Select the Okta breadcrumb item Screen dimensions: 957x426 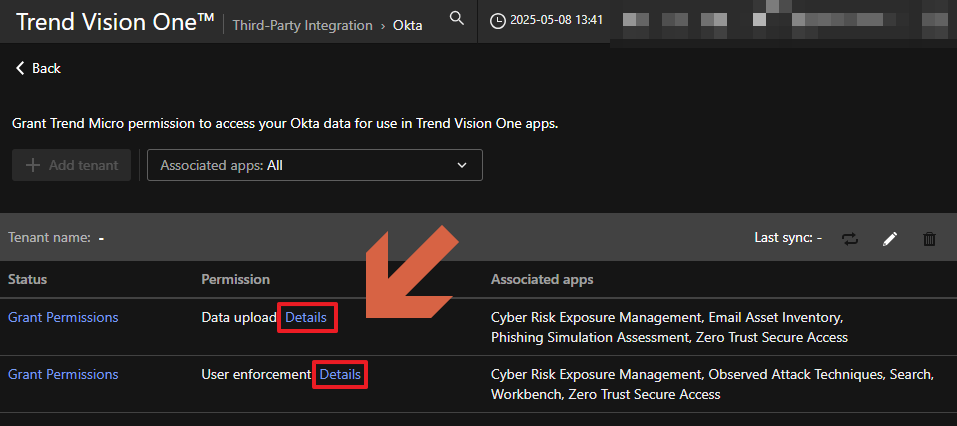pyautogui.click(x=406, y=26)
